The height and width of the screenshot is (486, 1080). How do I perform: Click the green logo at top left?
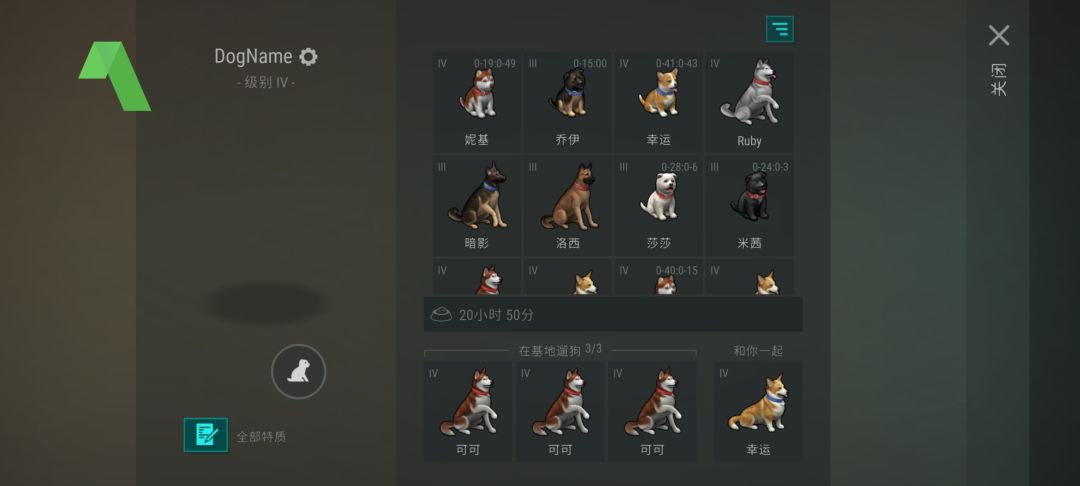(x=114, y=76)
